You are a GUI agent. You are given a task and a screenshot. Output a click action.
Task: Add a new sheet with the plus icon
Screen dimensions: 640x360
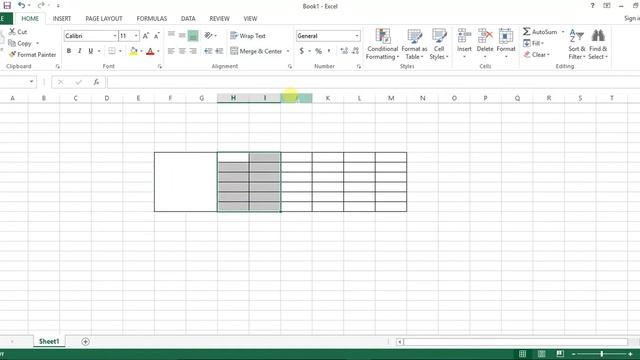85,342
